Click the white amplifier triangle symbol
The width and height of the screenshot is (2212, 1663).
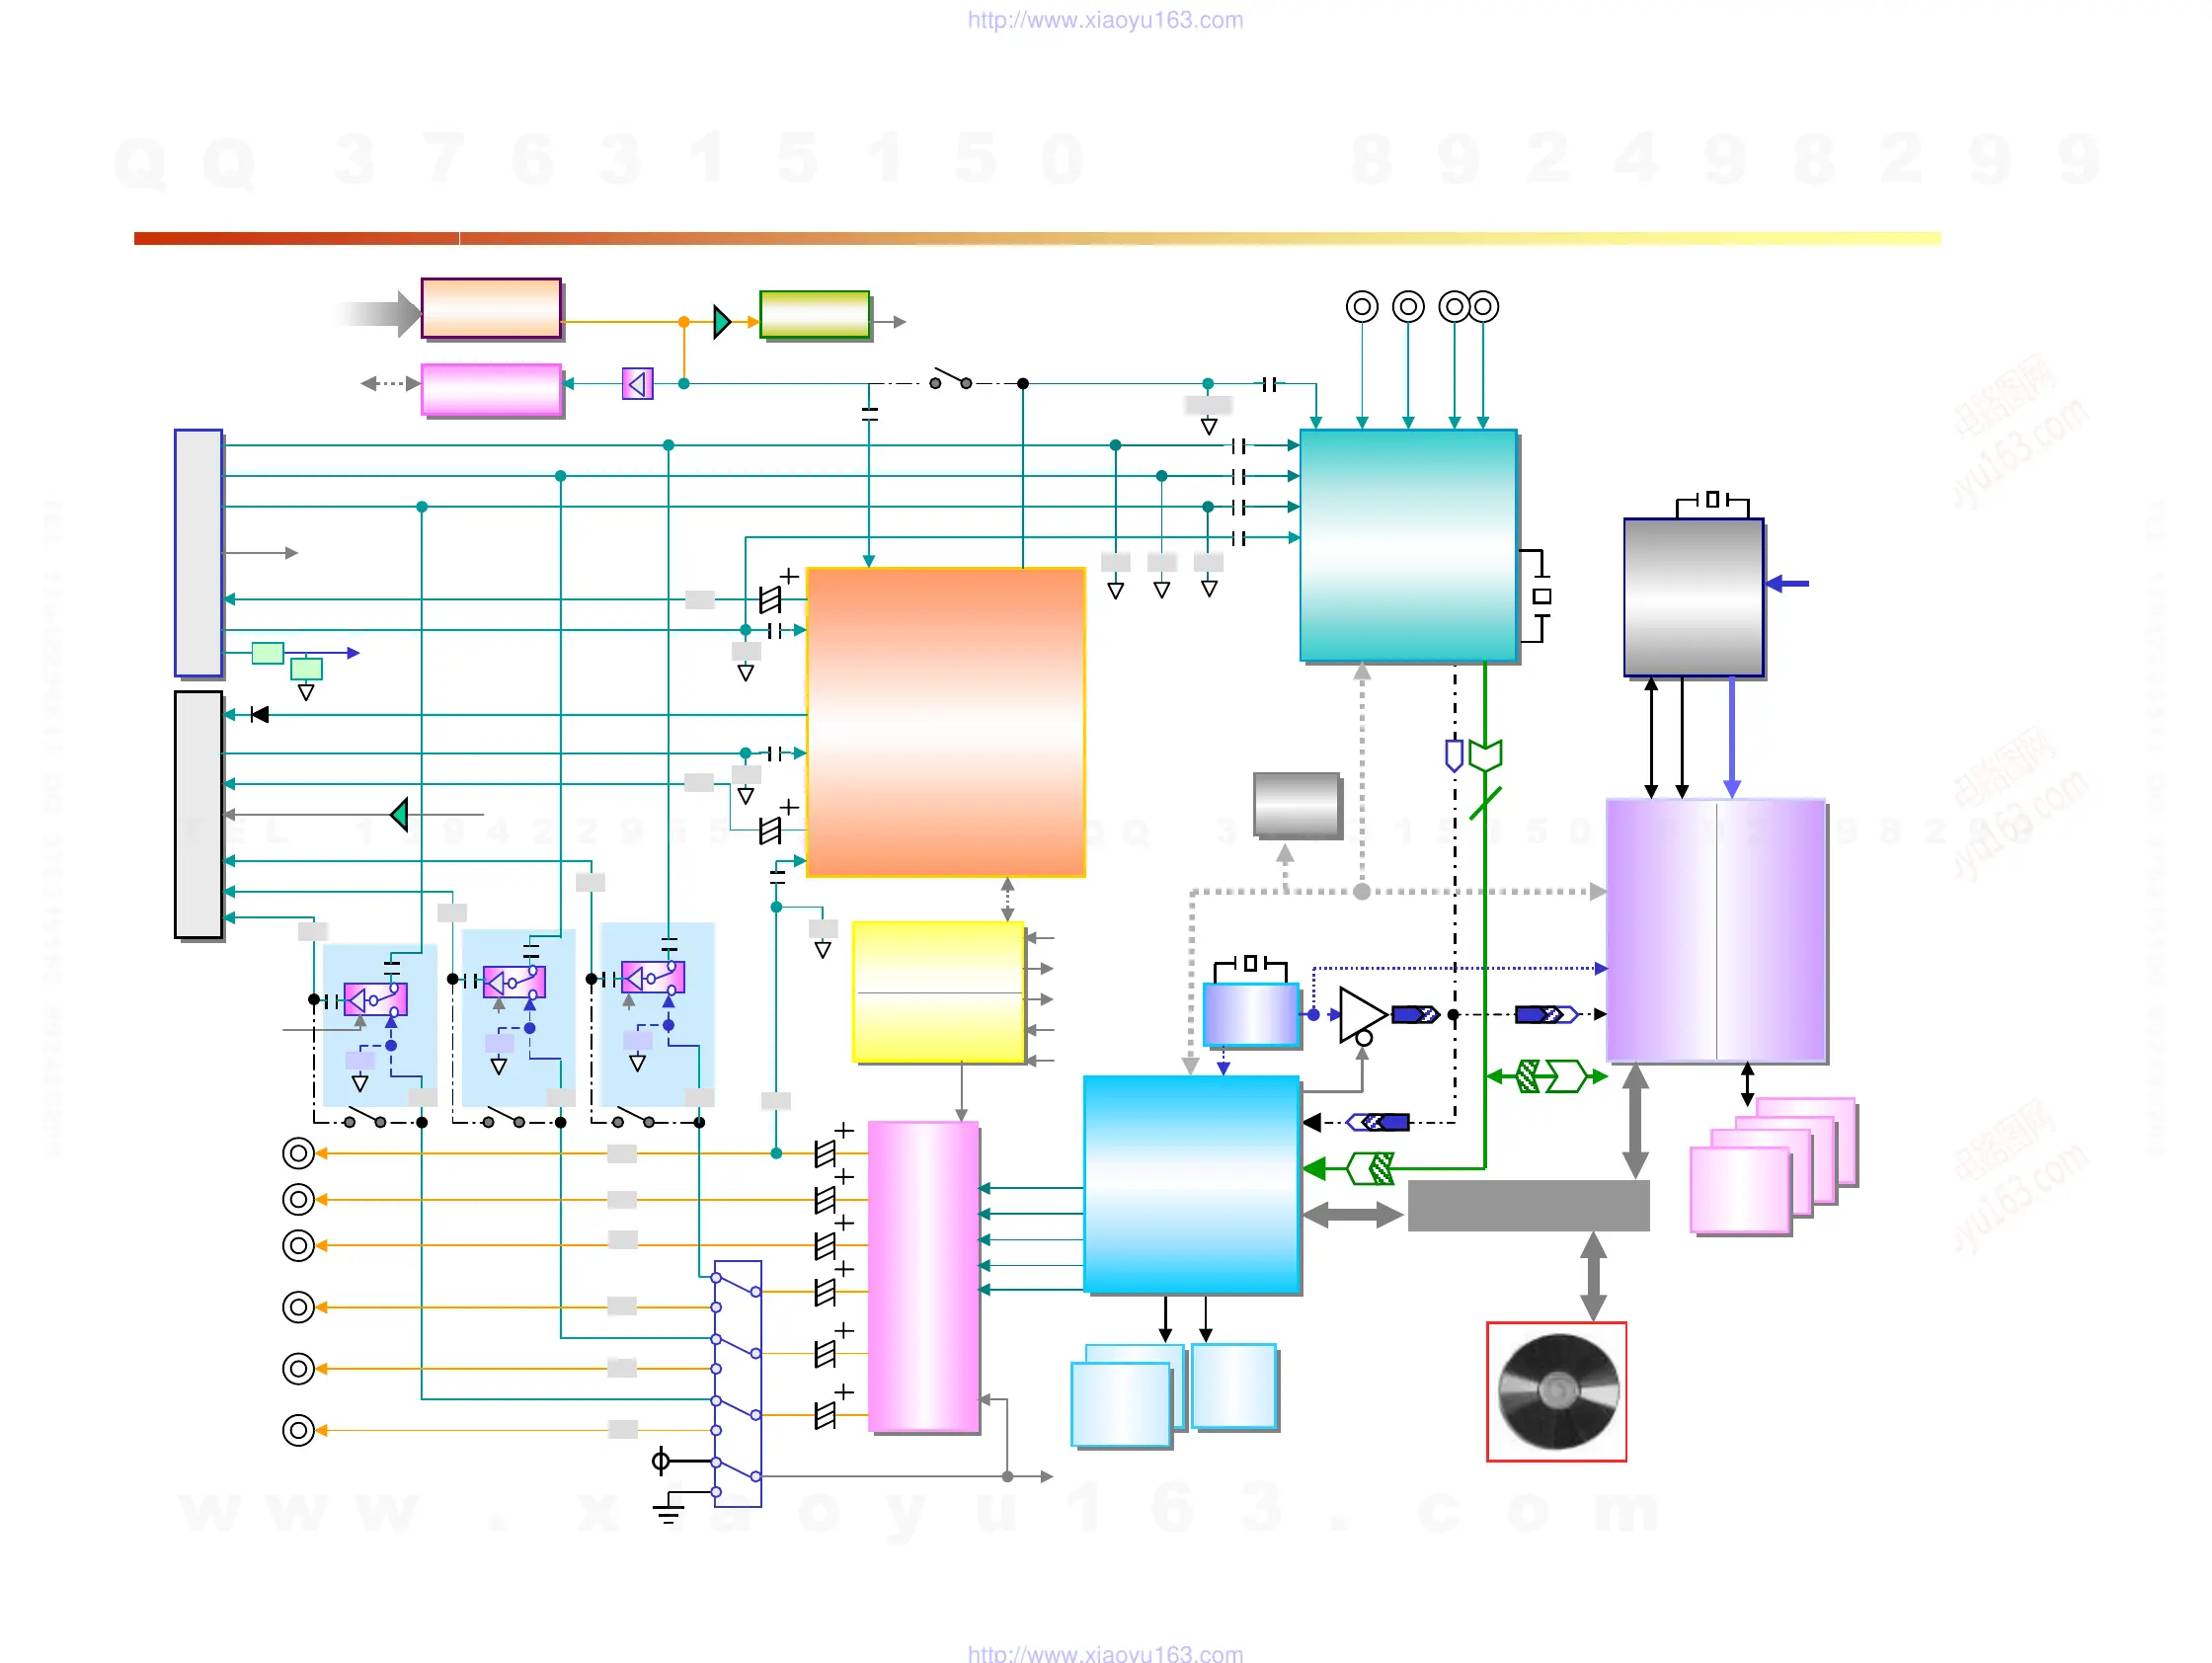[x=1362, y=1014]
